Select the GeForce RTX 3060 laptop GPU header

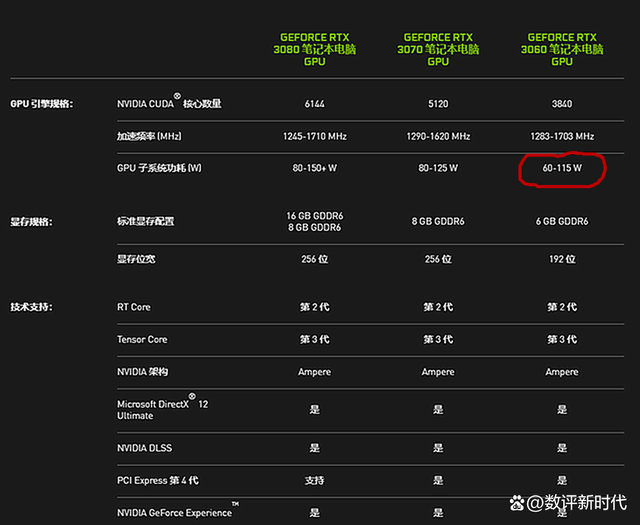point(562,49)
